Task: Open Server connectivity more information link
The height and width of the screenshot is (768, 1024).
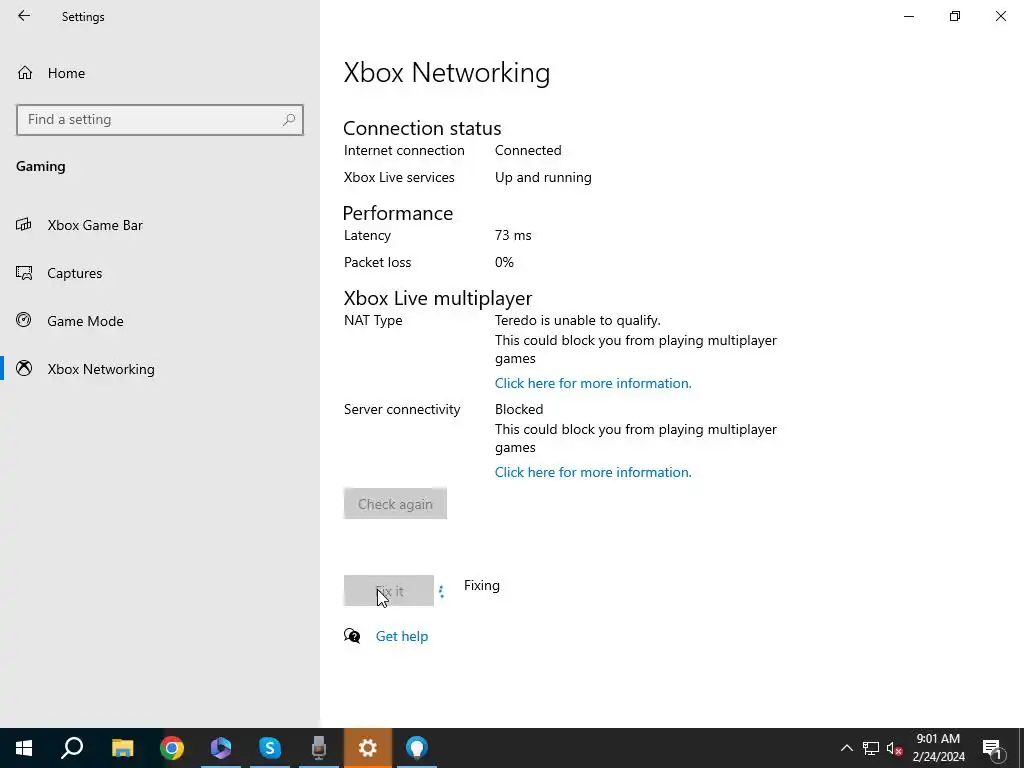Action: (593, 472)
